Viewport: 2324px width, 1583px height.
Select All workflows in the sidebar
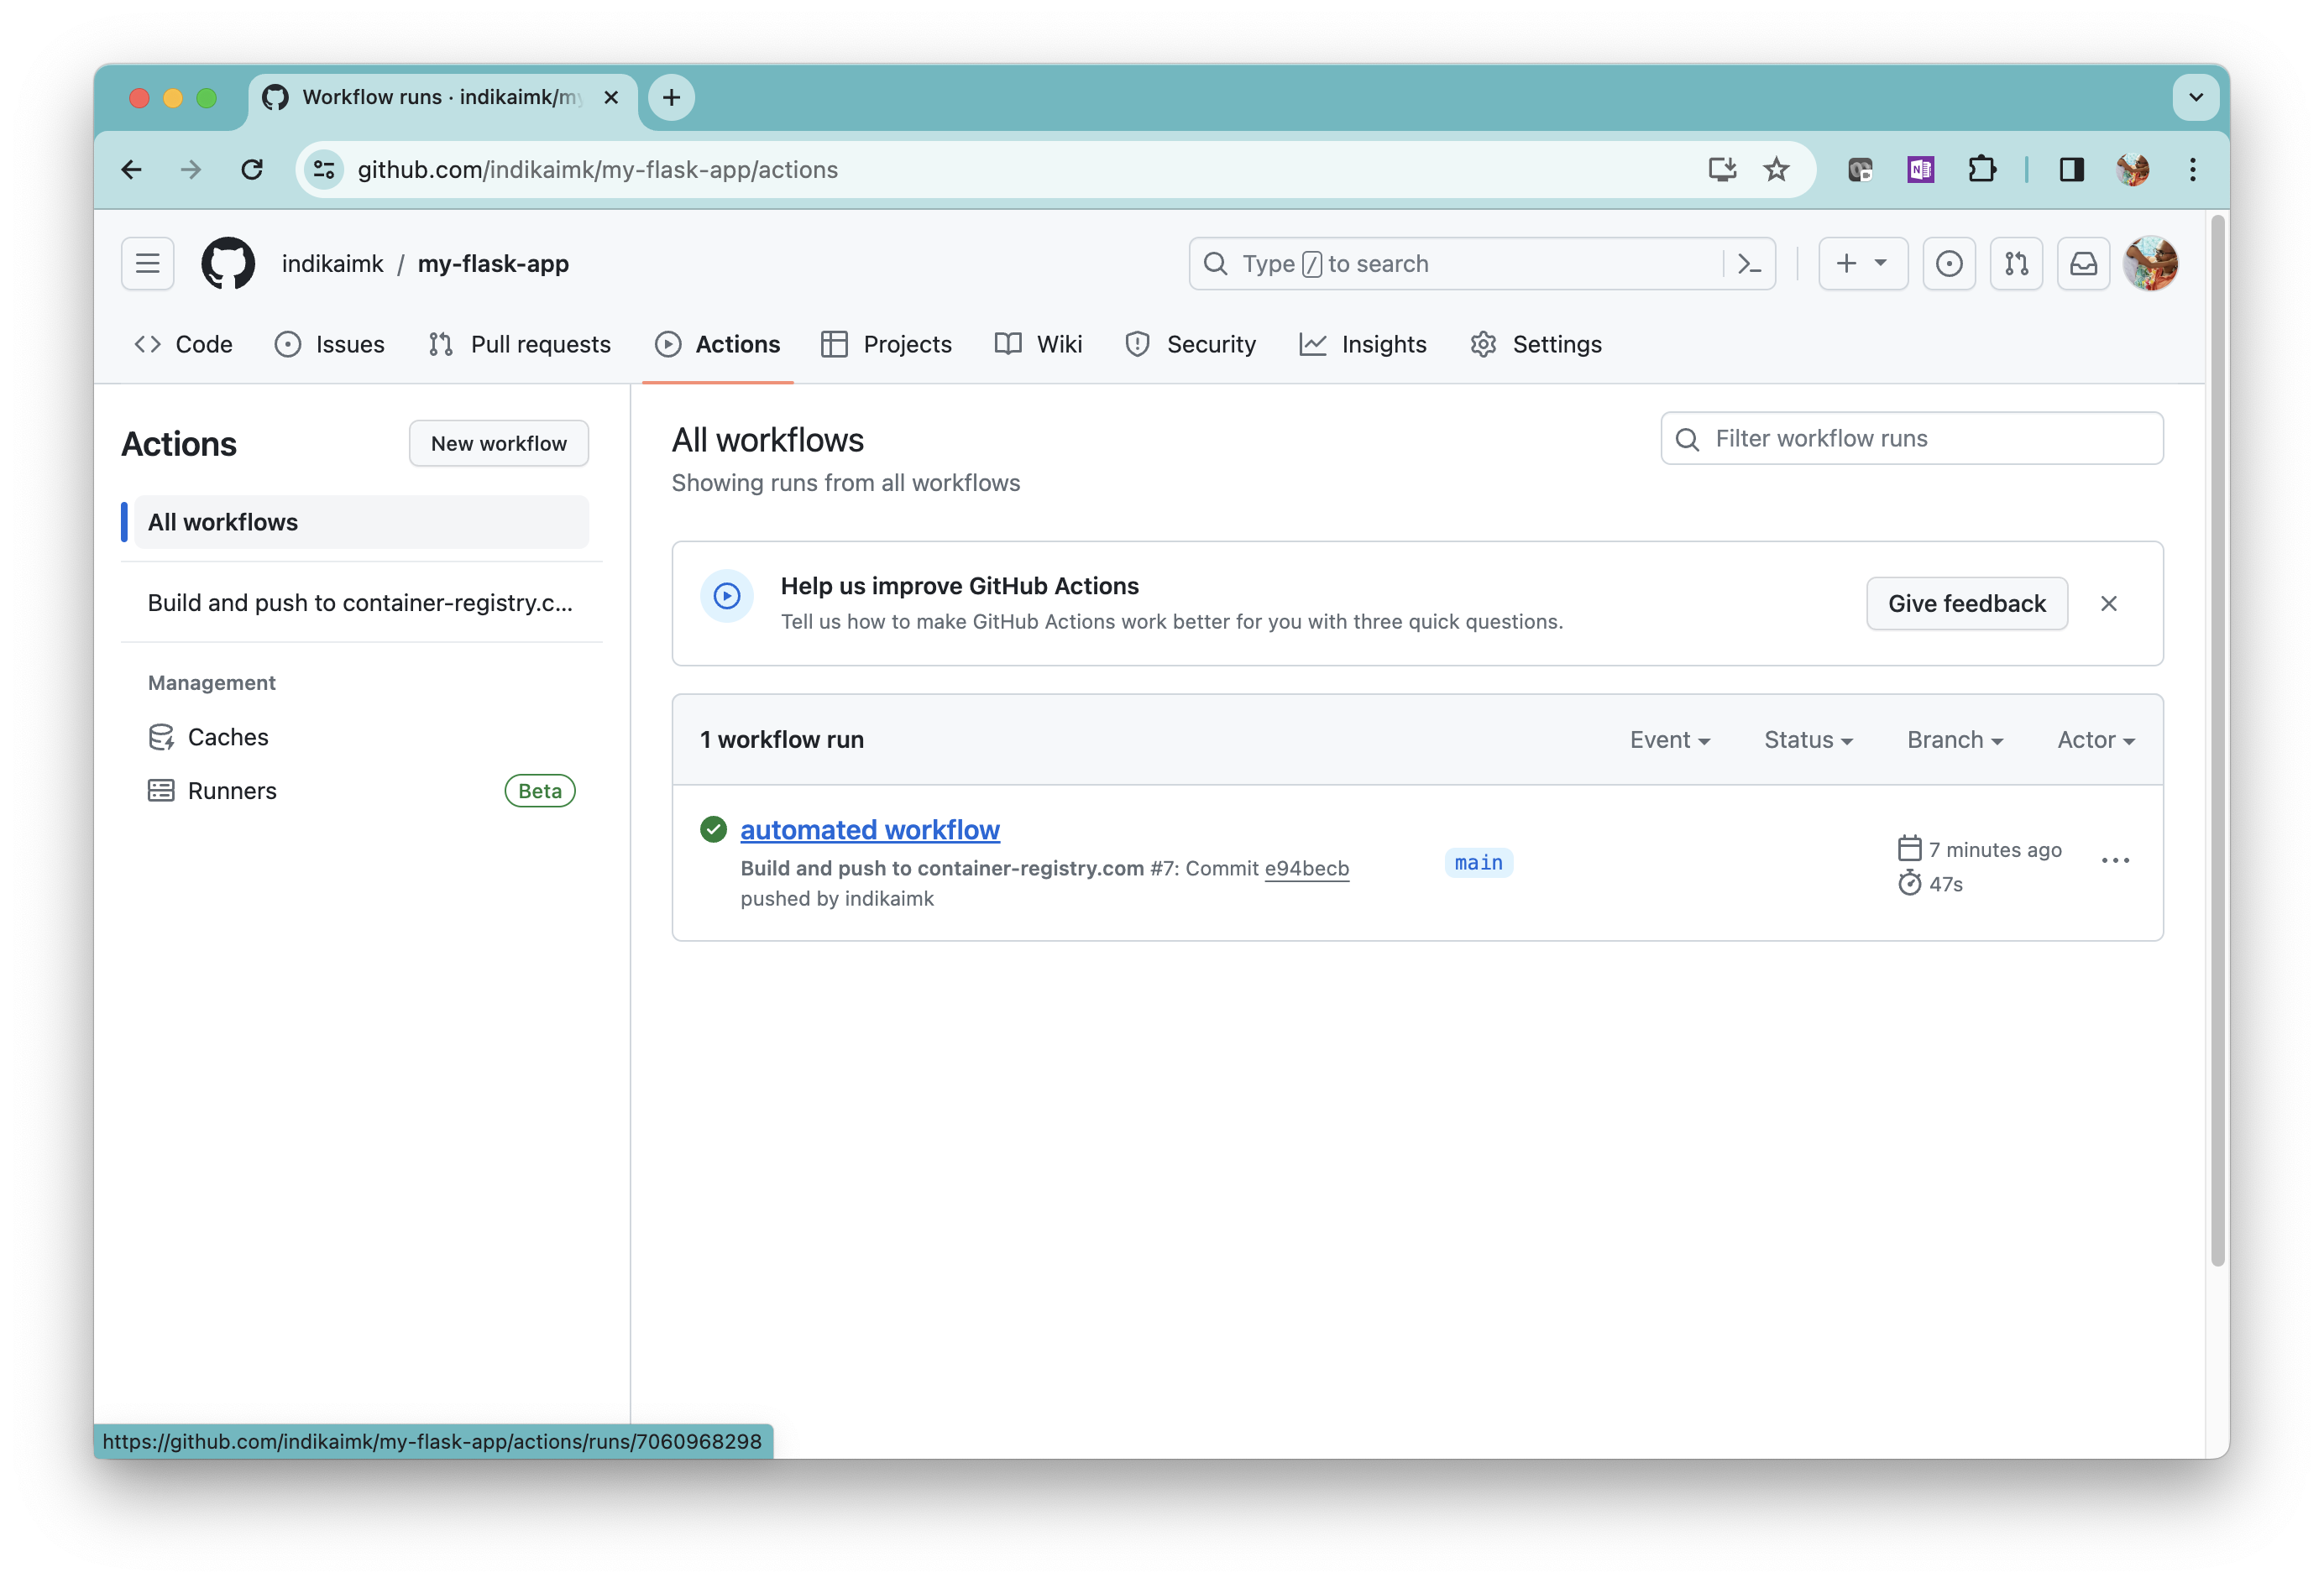[x=361, y=522]
